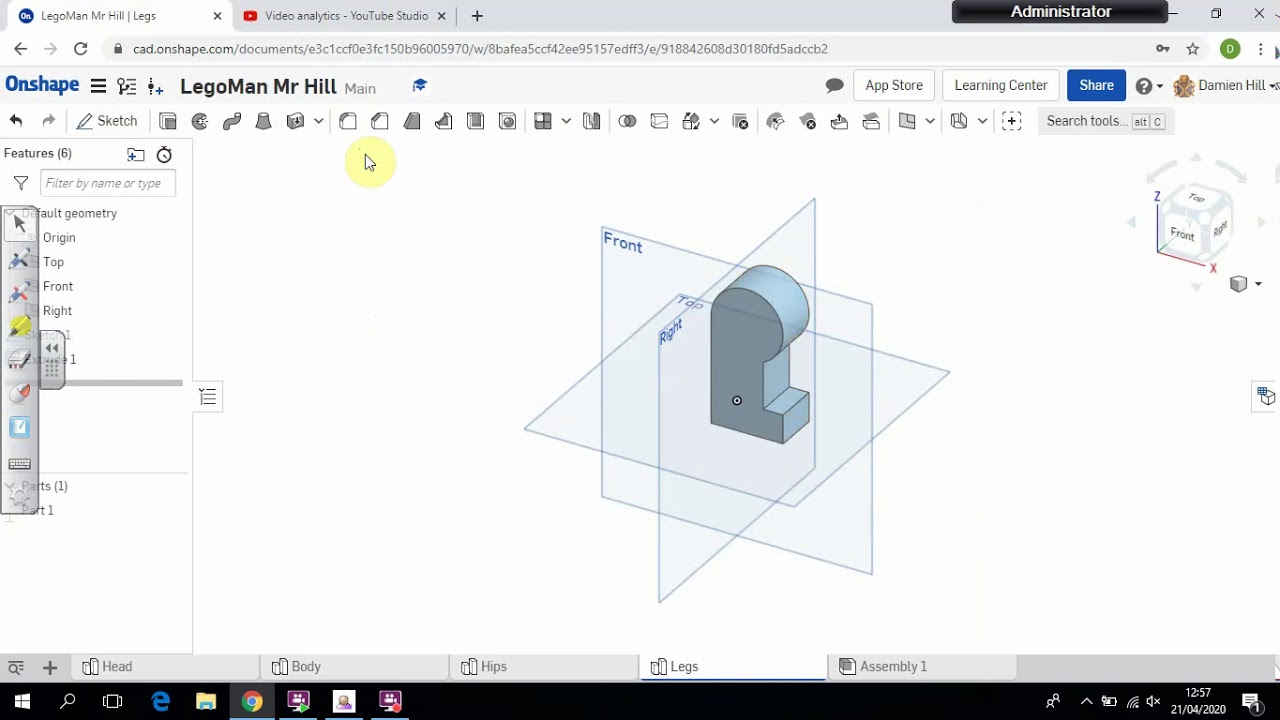The height and width of the screenshot is (720, 1280).
Task: Open the pattern tools dropdown arrow
Action: 566,121
